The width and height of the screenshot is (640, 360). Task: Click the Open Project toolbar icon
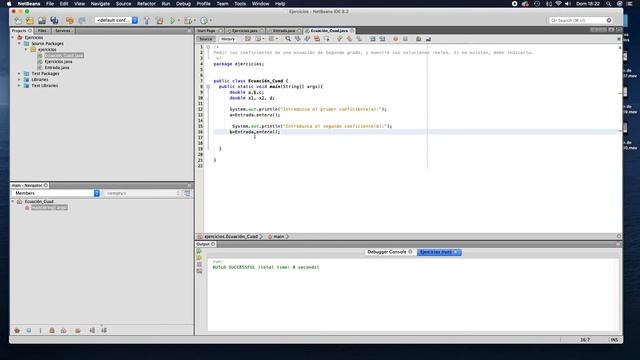coord(42,20)
